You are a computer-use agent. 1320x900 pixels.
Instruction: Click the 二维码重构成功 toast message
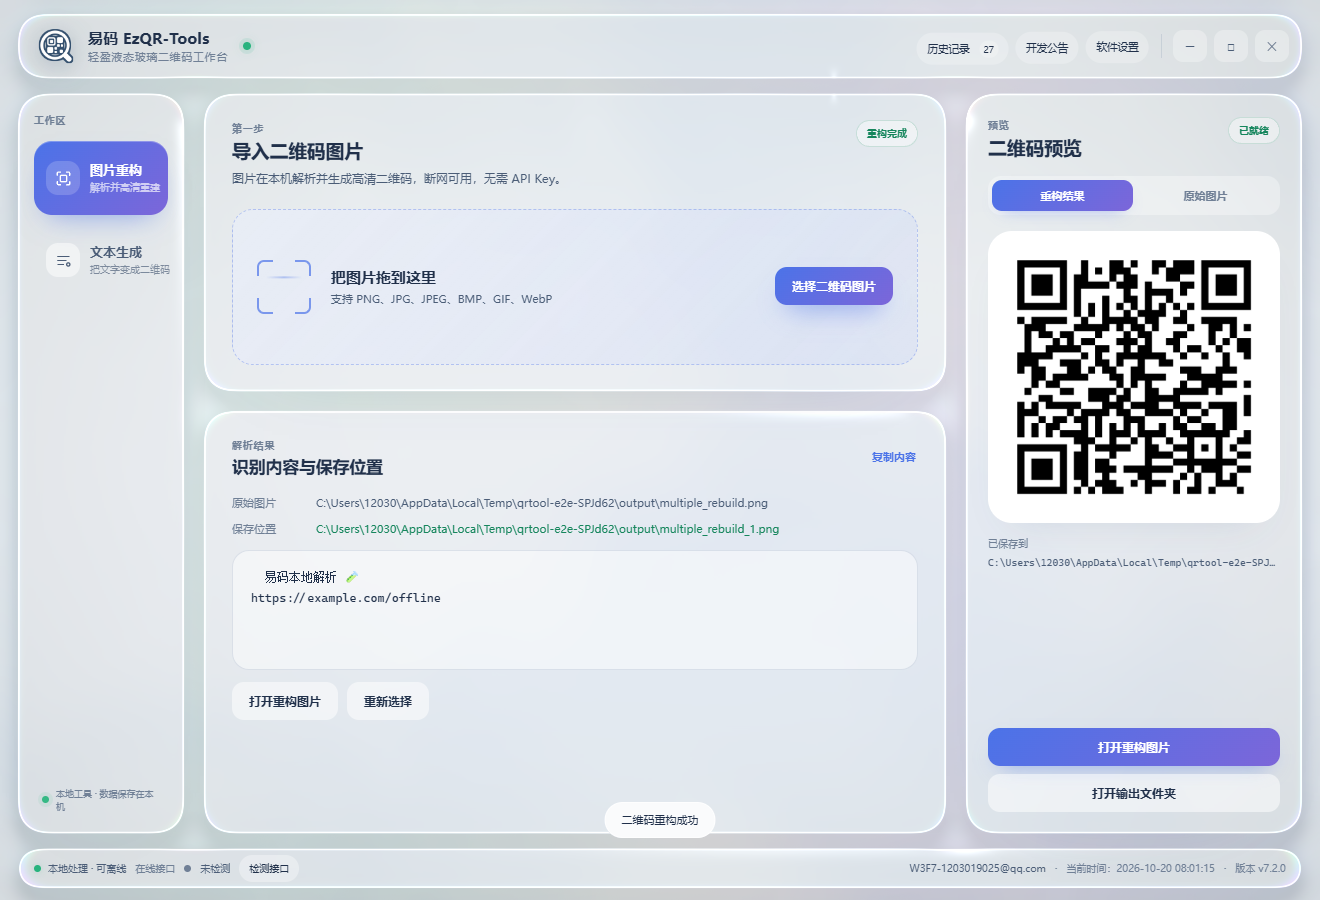[660, 820]
